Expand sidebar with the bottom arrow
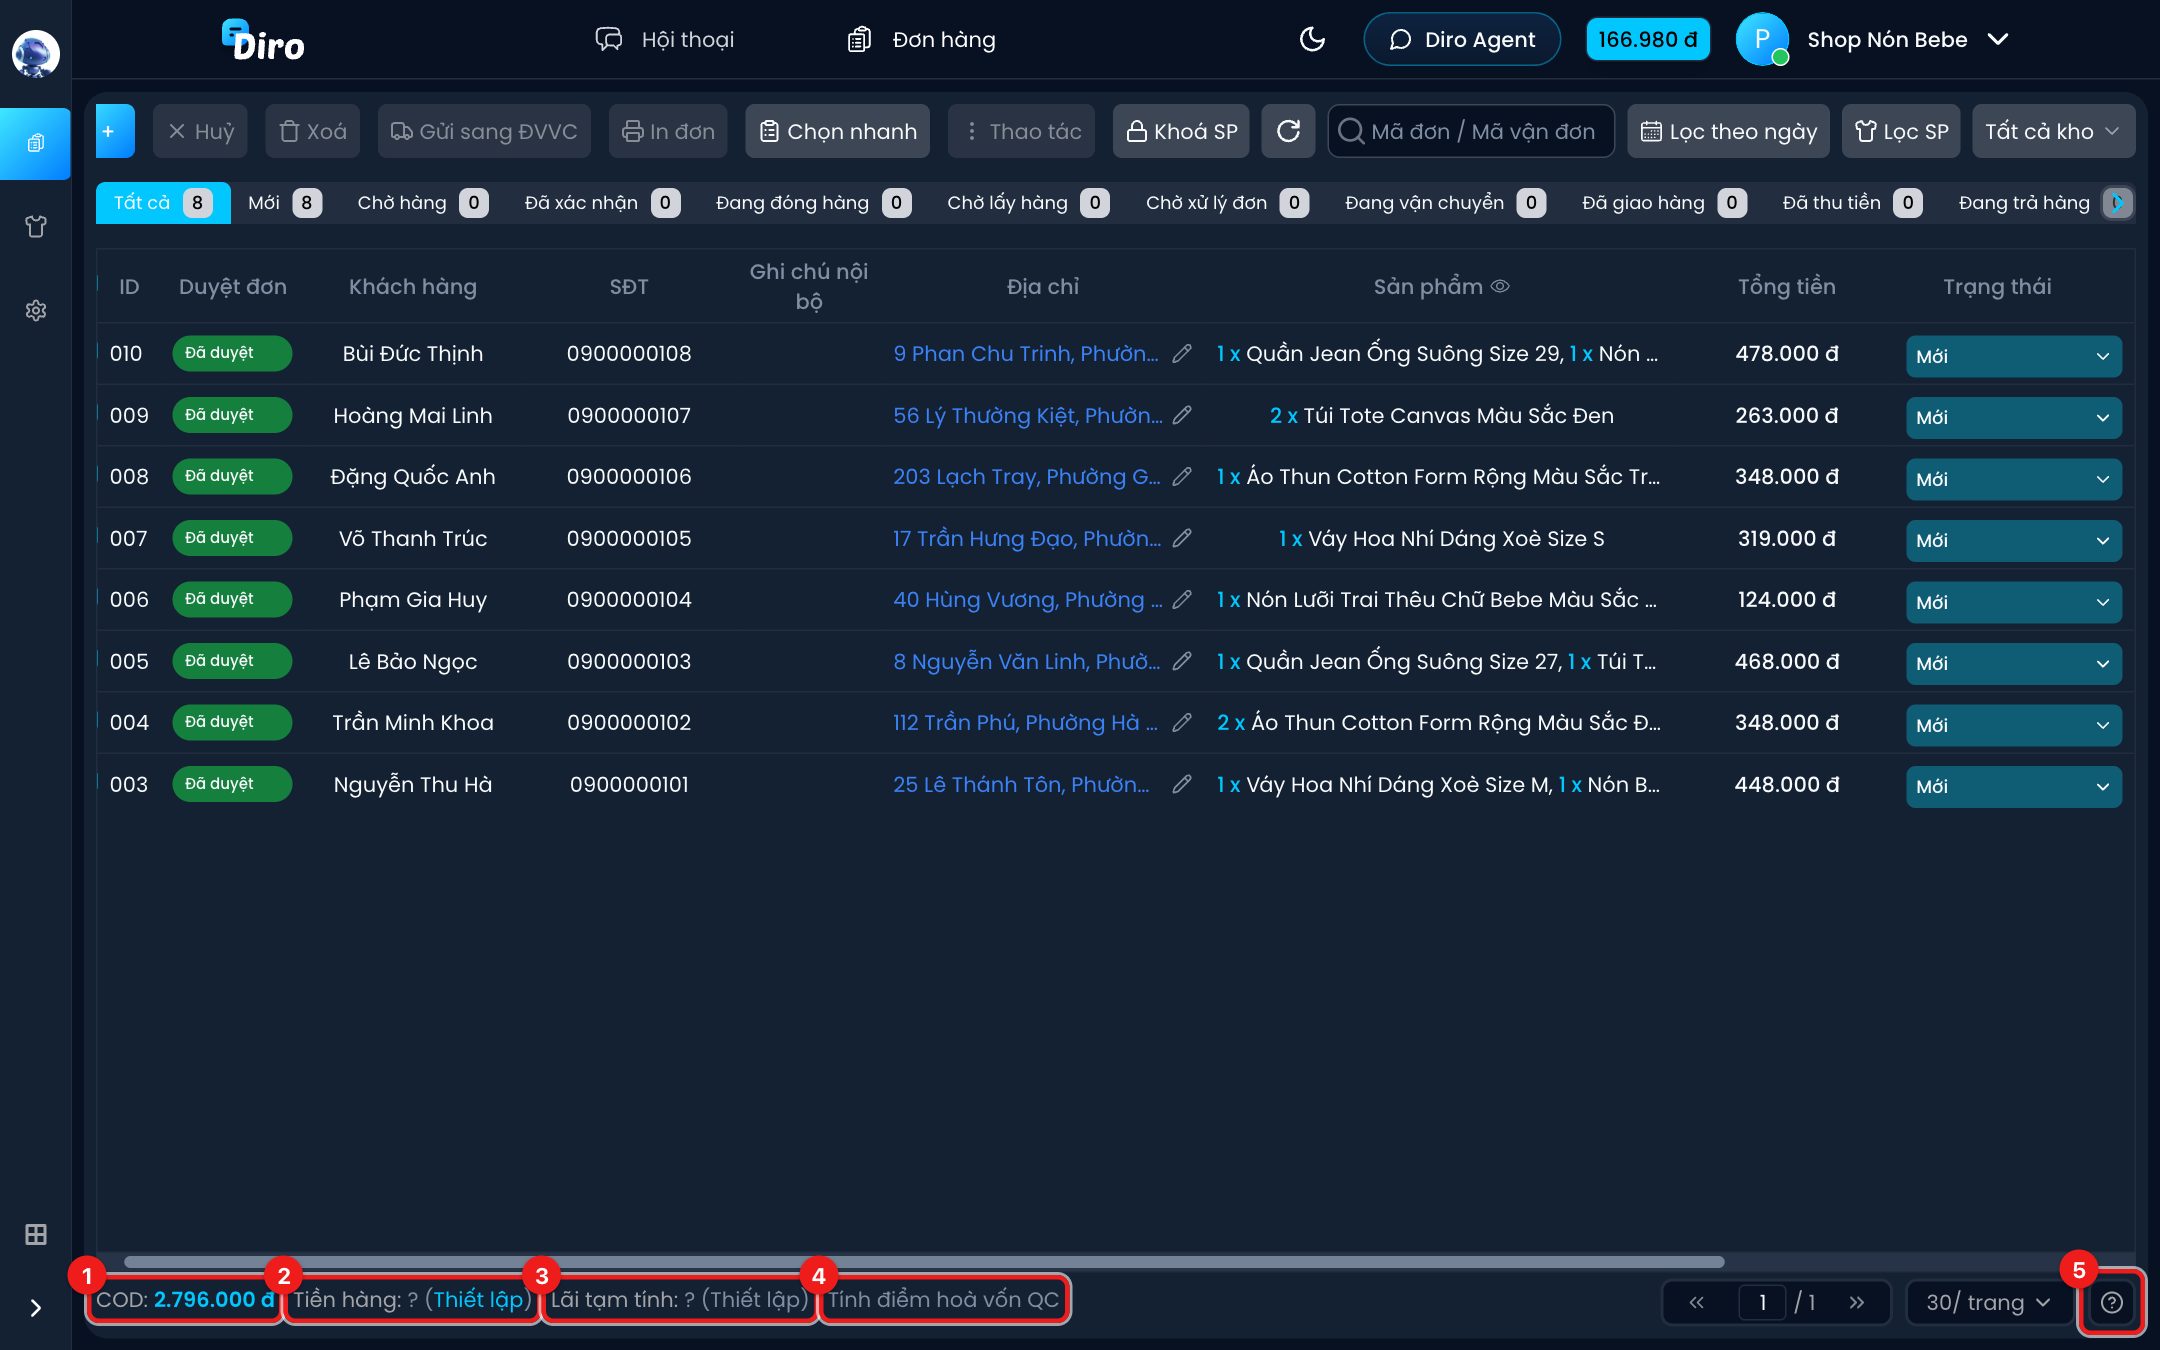2160x1350 pixels. click(x=36, y=1308)
